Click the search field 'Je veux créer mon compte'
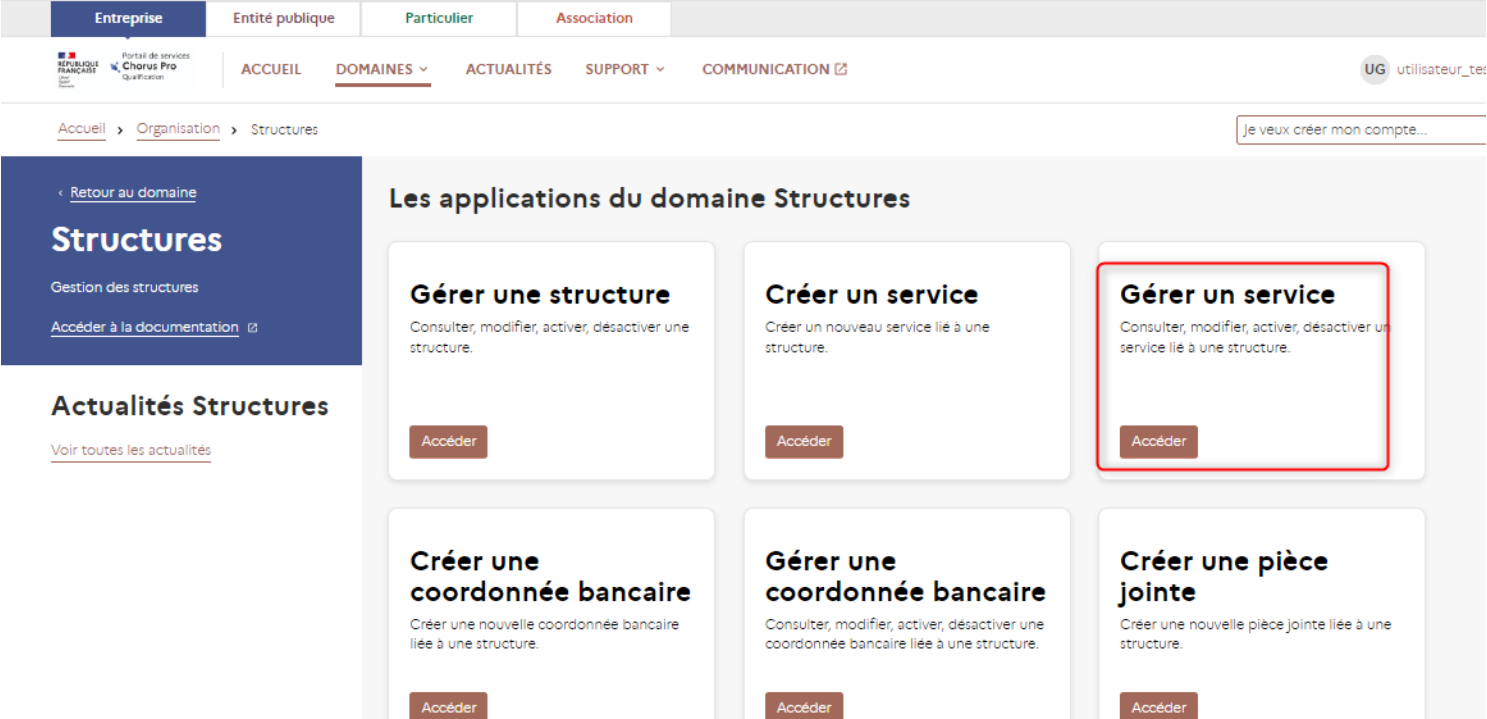 coord(1360,130)
